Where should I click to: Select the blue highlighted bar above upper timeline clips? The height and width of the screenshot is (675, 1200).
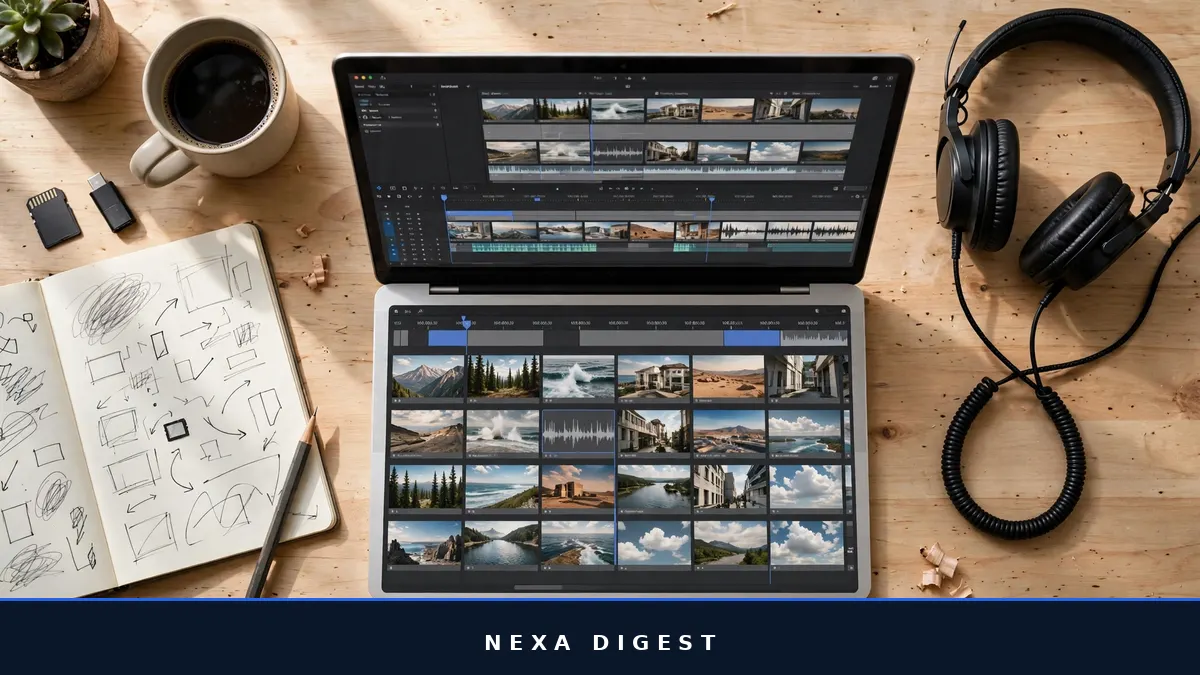click(x=481, y=214)
